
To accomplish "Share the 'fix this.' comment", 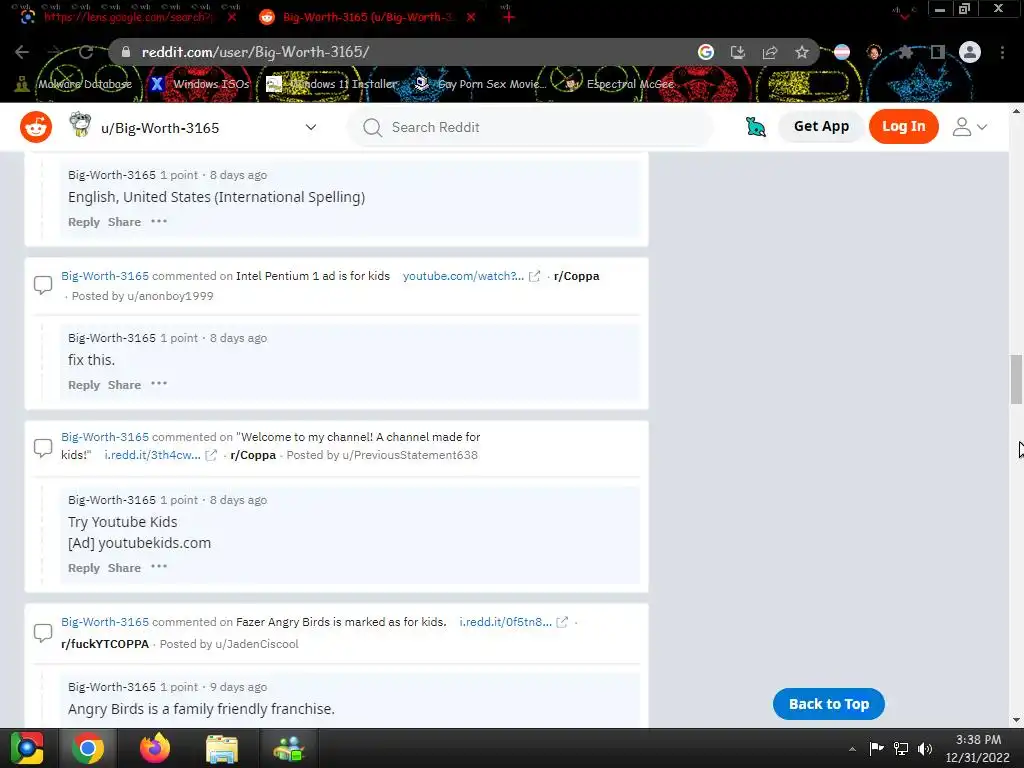I will (x=124, y=385).
